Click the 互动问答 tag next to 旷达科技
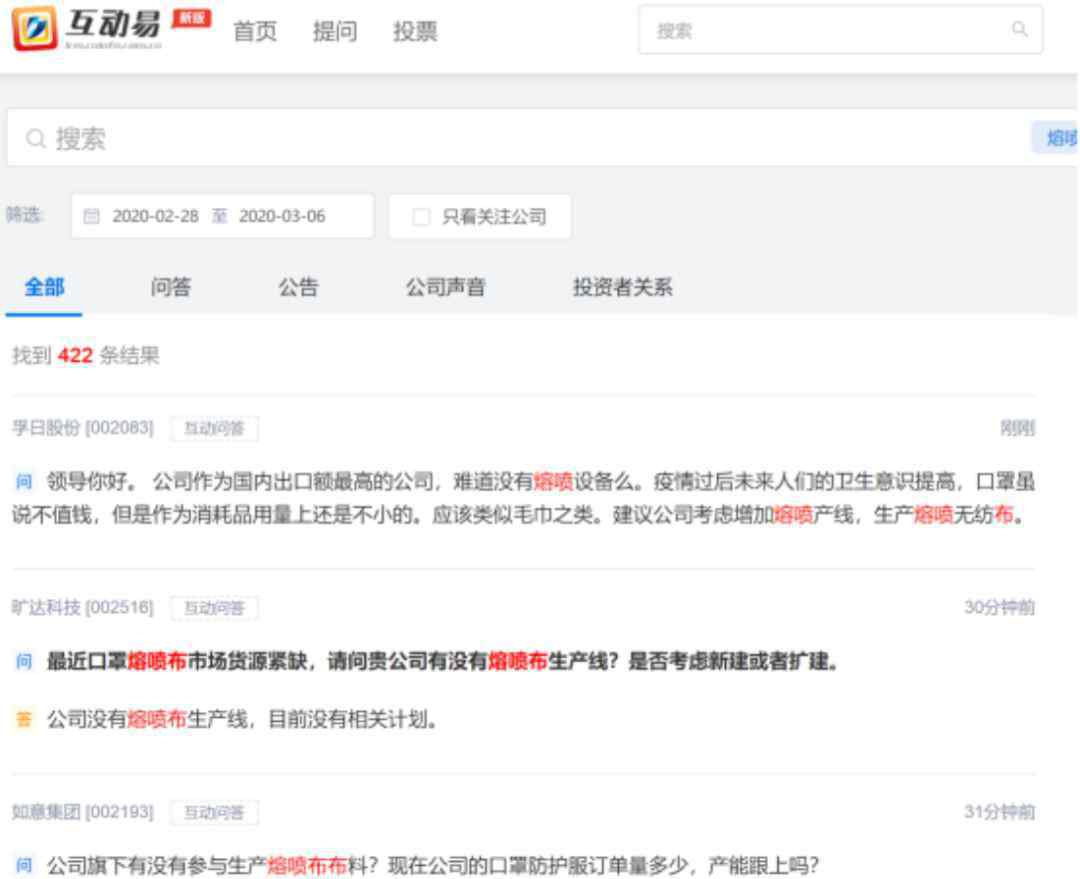 [214, 608]
